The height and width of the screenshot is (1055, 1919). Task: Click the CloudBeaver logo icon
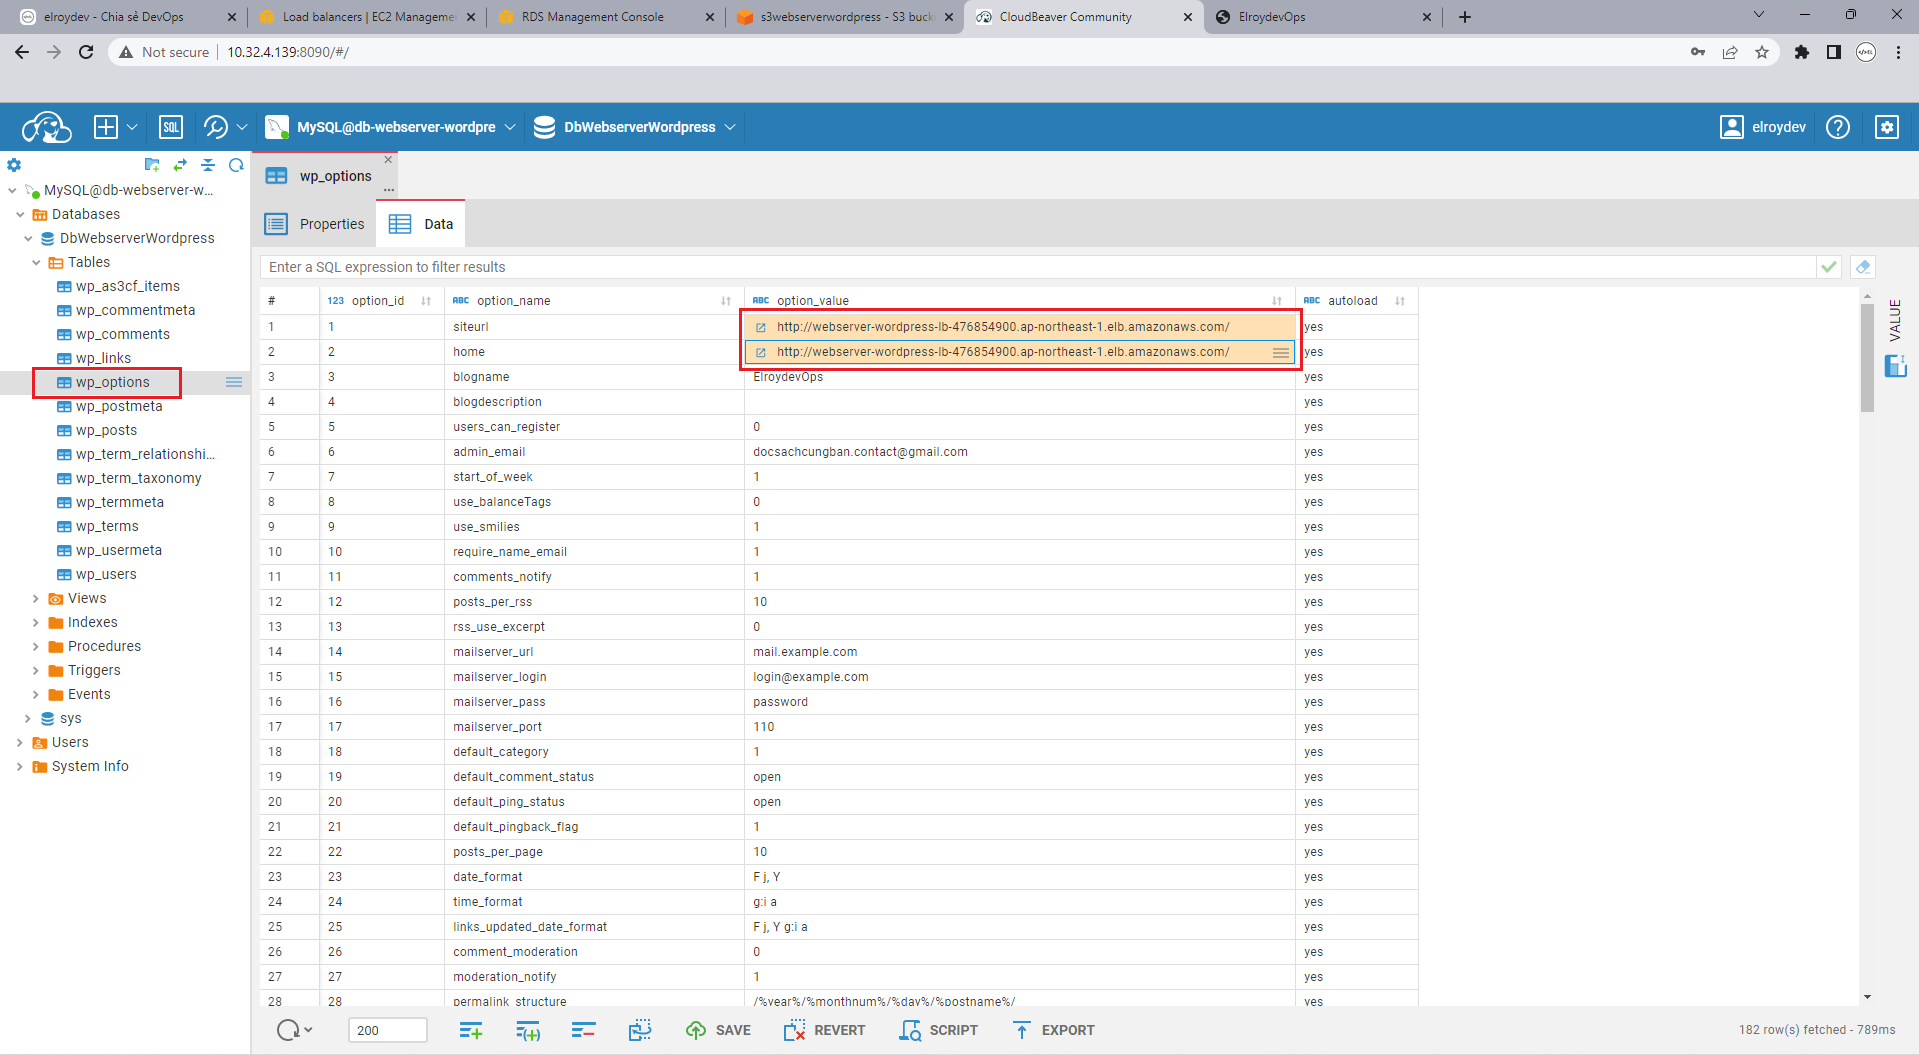[46, 127]
